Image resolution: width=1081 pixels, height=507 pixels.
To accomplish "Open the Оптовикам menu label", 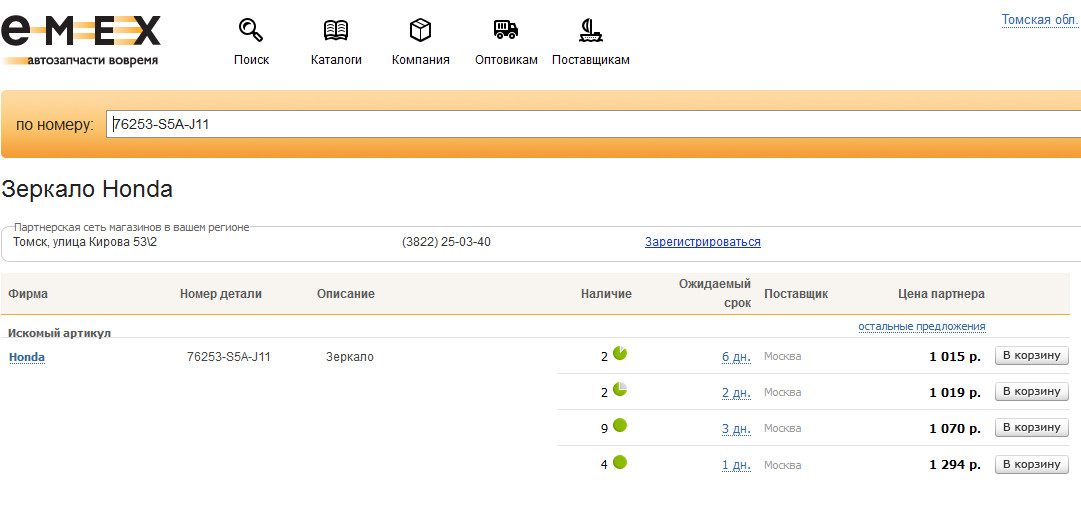I will (506, 60).
